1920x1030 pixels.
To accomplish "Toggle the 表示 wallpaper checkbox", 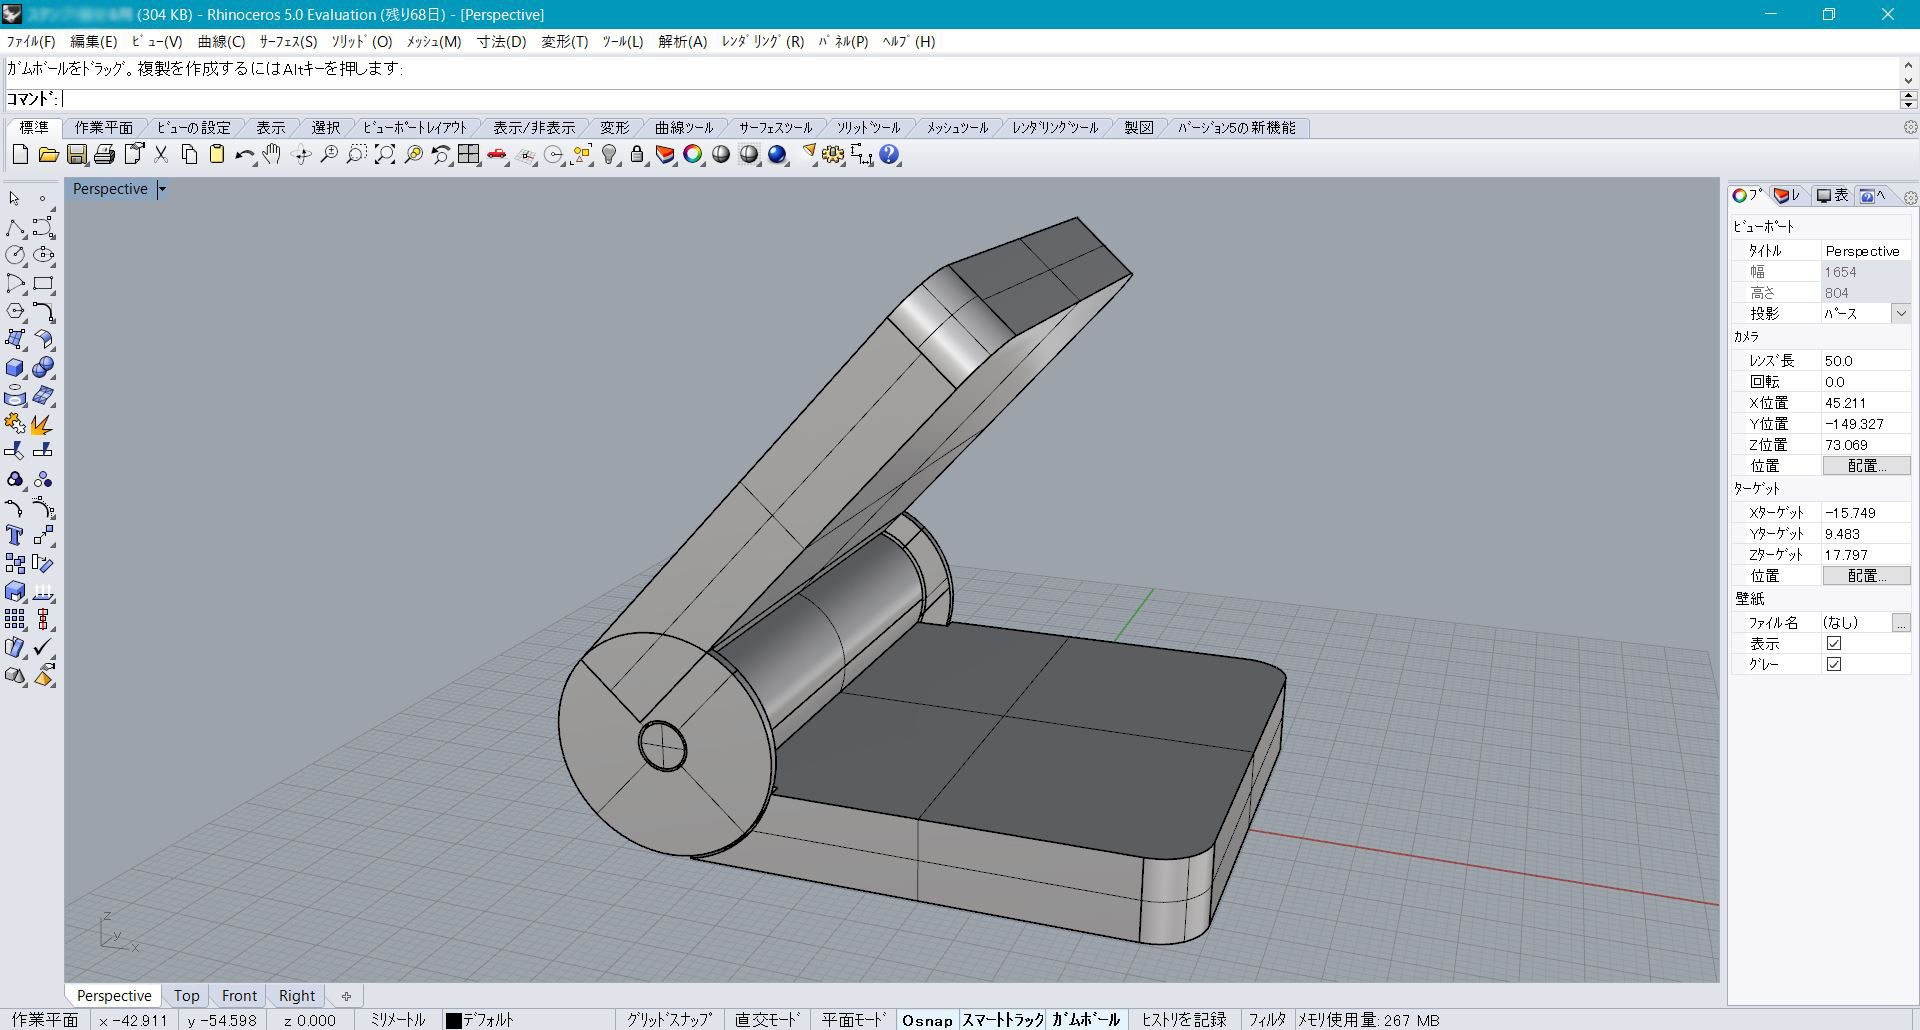I will click(x=1834, y=643).
